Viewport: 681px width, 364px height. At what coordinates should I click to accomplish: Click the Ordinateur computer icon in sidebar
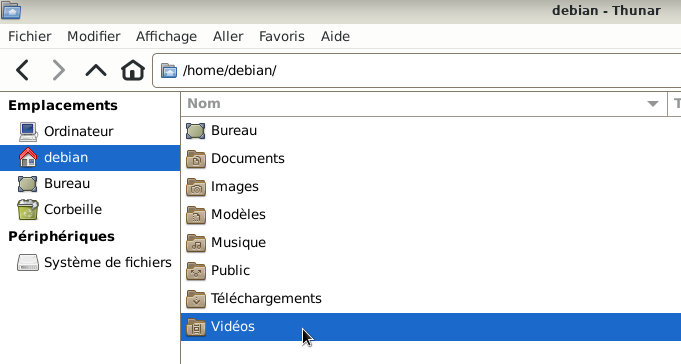pos(28,132)
